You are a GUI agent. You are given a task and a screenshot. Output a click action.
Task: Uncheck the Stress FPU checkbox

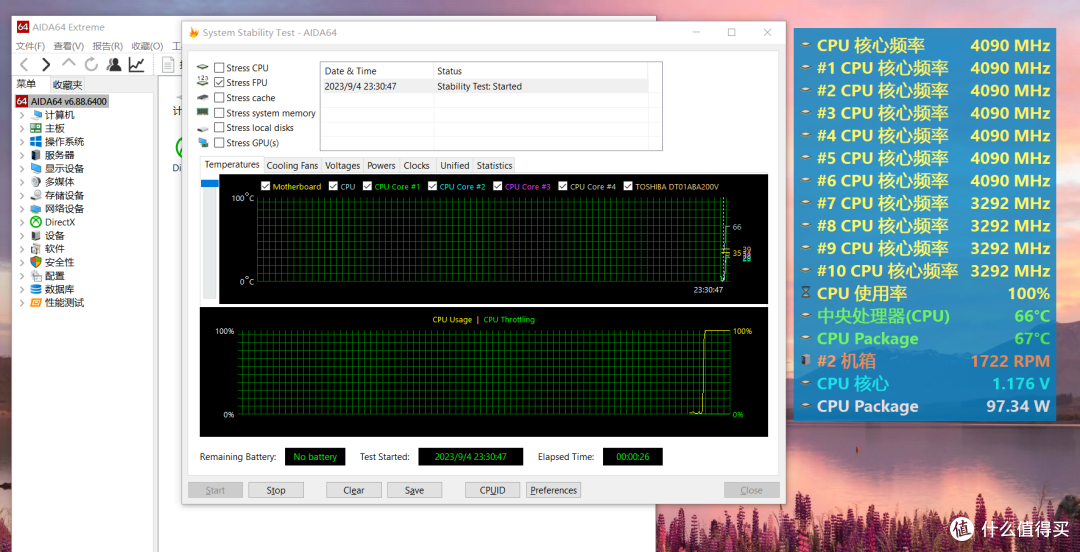219,83
